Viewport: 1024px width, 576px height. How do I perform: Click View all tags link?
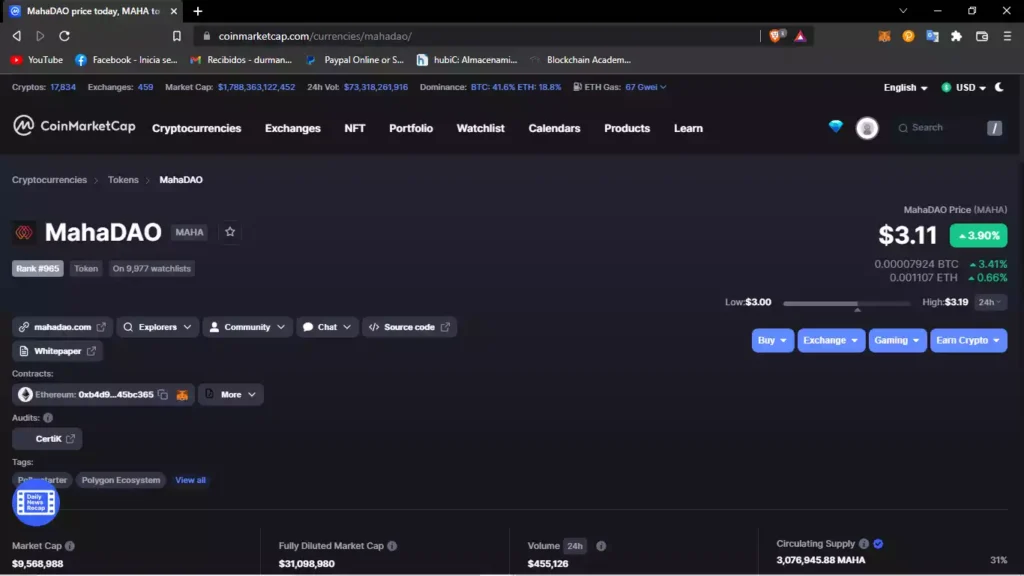(x=190, y=480)
